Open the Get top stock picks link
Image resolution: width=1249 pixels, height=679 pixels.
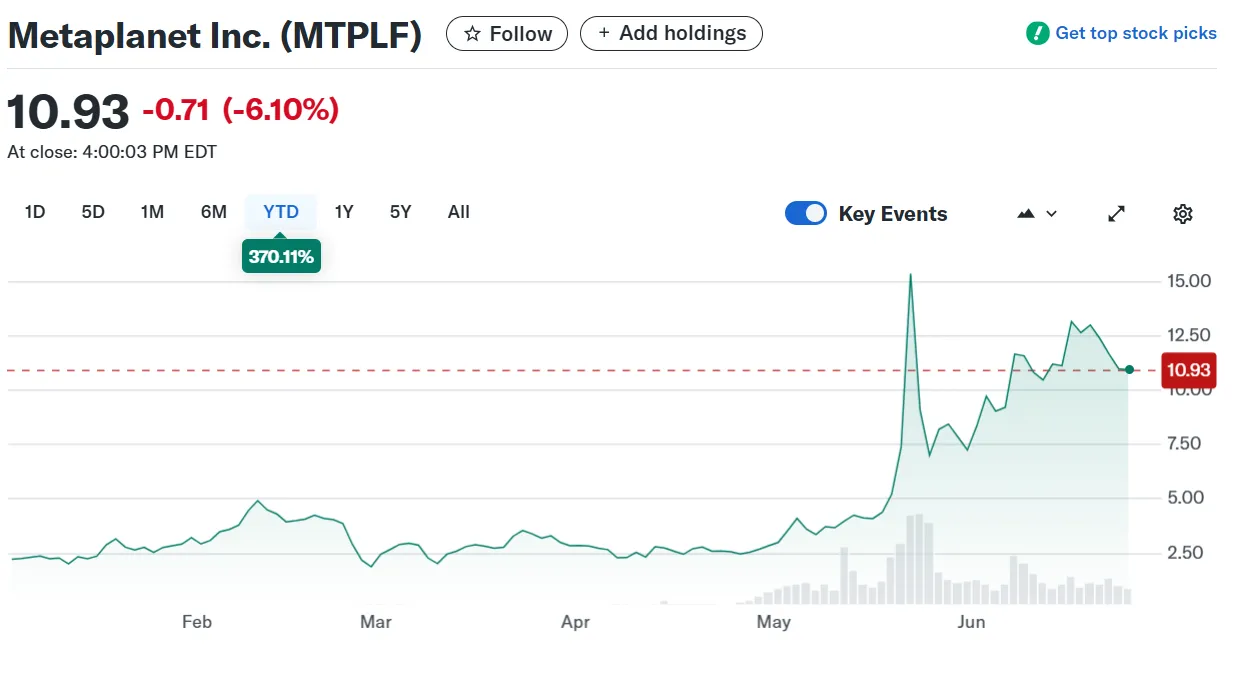(x=1136, y=33)
